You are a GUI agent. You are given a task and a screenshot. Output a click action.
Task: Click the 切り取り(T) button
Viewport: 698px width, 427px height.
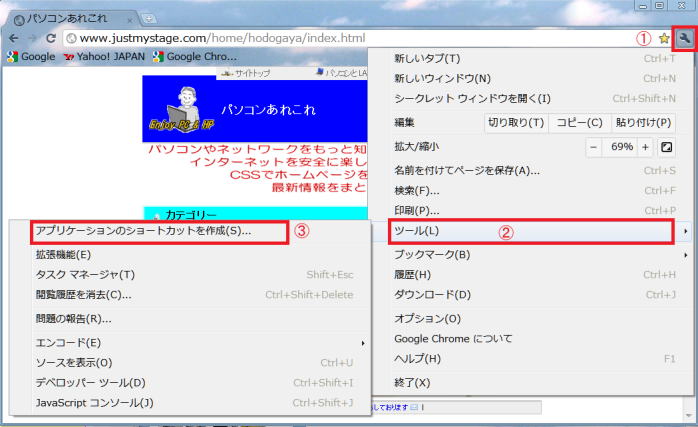[516, 123]
